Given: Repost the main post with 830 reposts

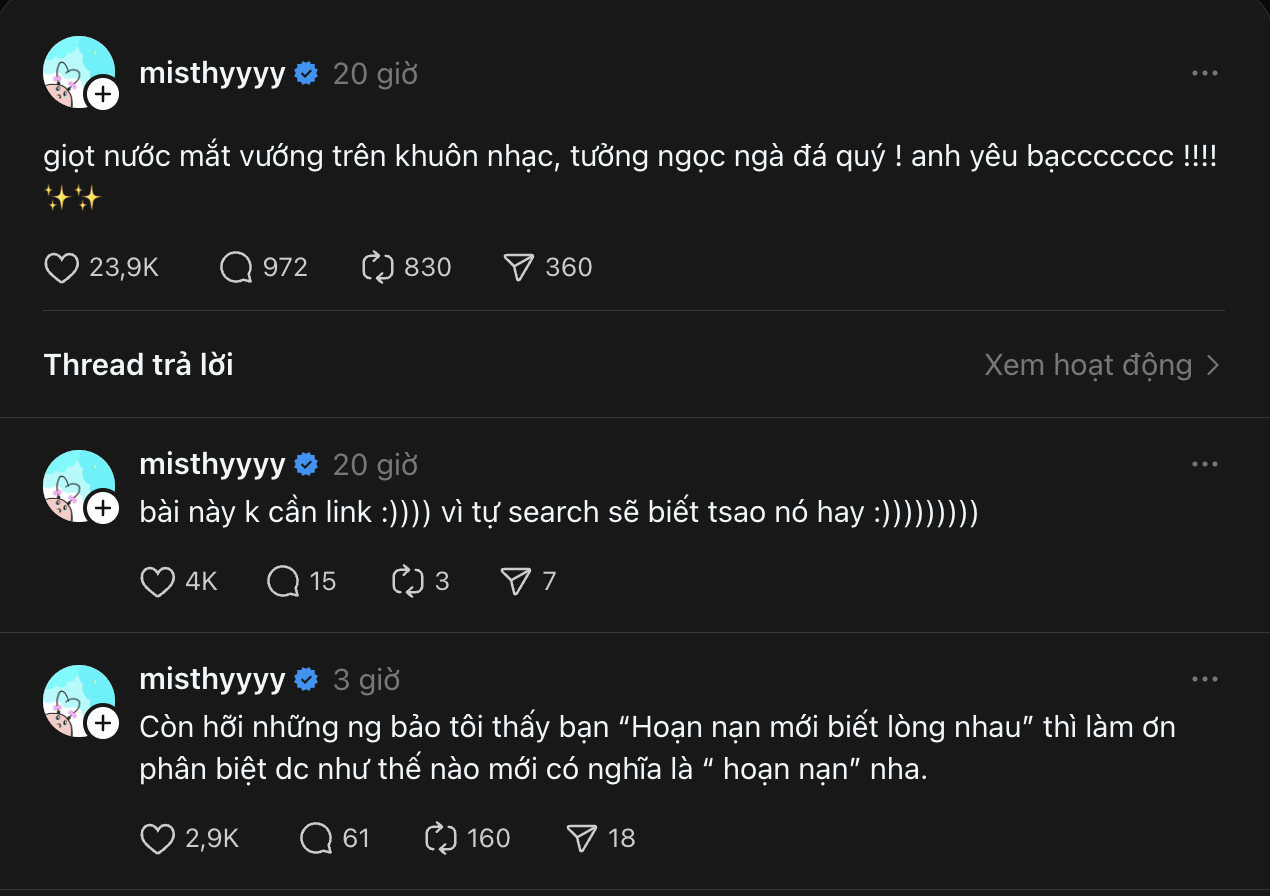Looking at the screenshot, I should click(x=379, y=267).
